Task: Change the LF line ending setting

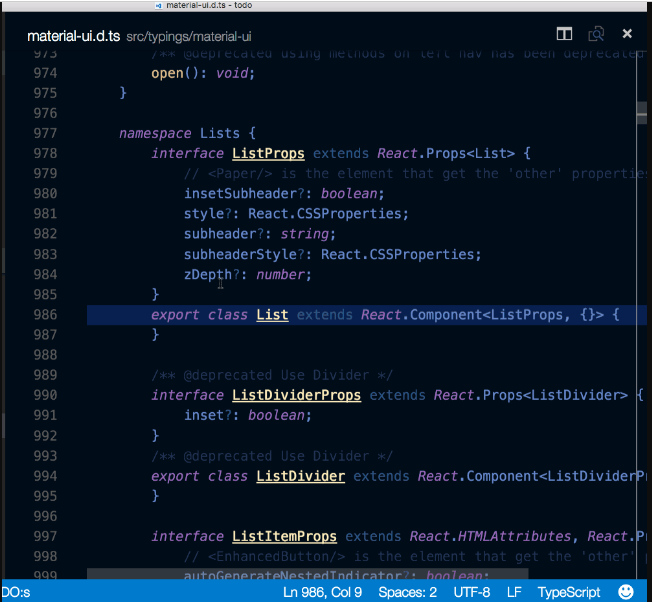Action: 514,592
